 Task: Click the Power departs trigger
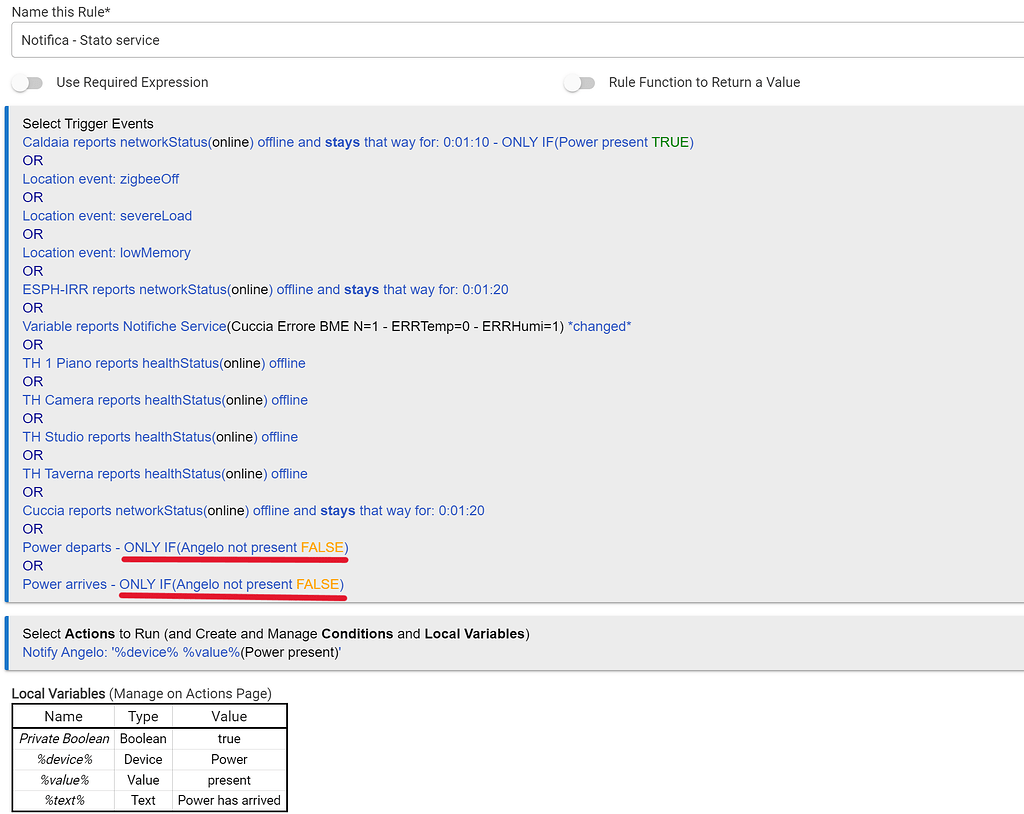click(x=185, y=548)
